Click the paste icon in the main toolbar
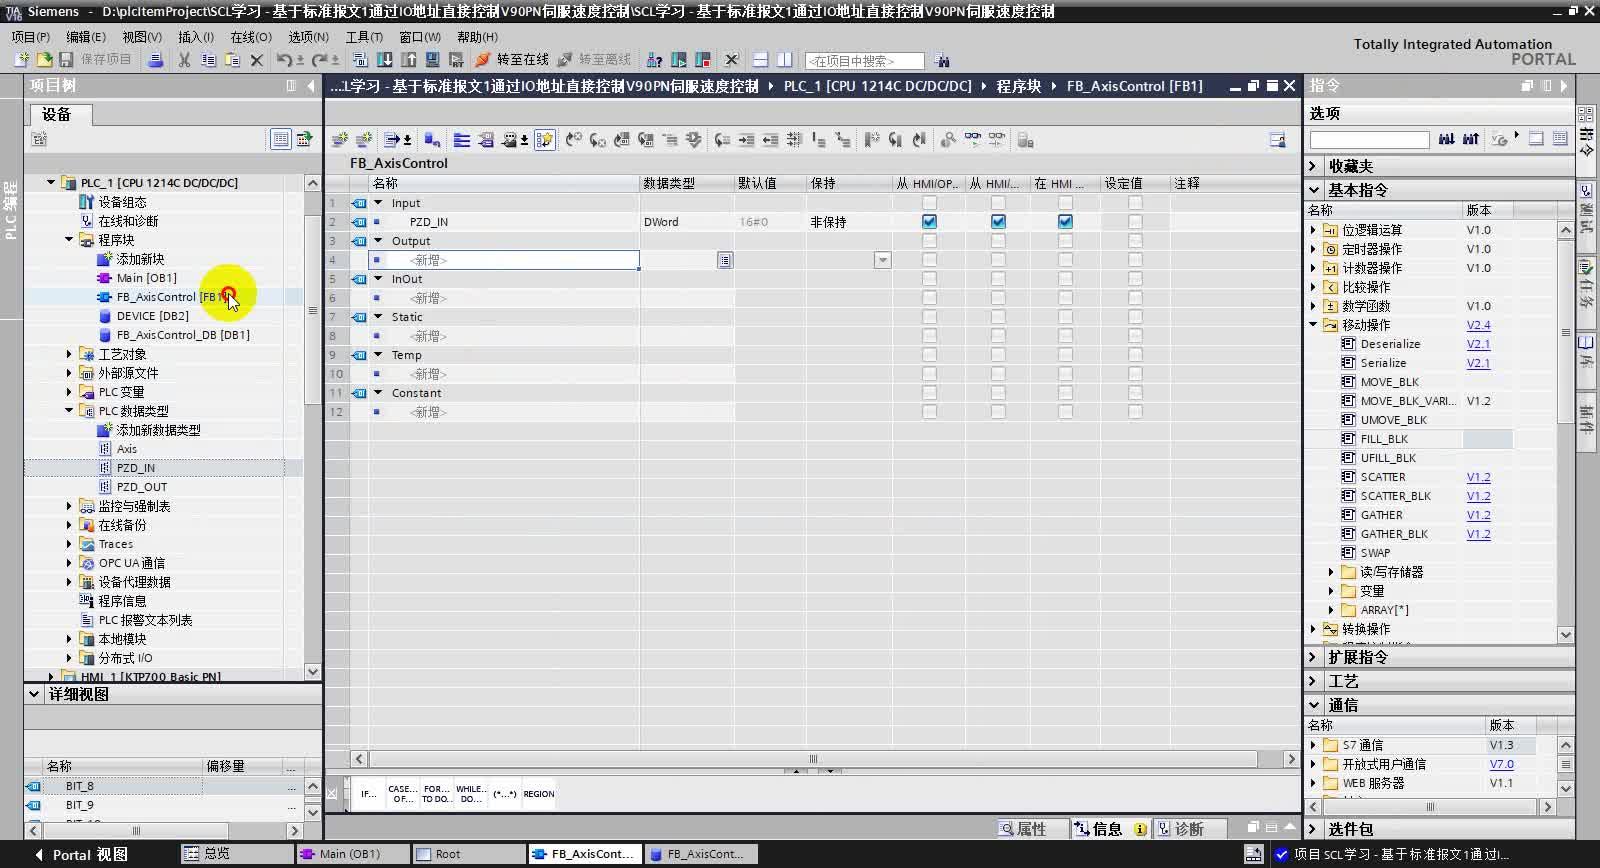The height and width of the screenshot is (868, 1600). click(x=232, y=60)
